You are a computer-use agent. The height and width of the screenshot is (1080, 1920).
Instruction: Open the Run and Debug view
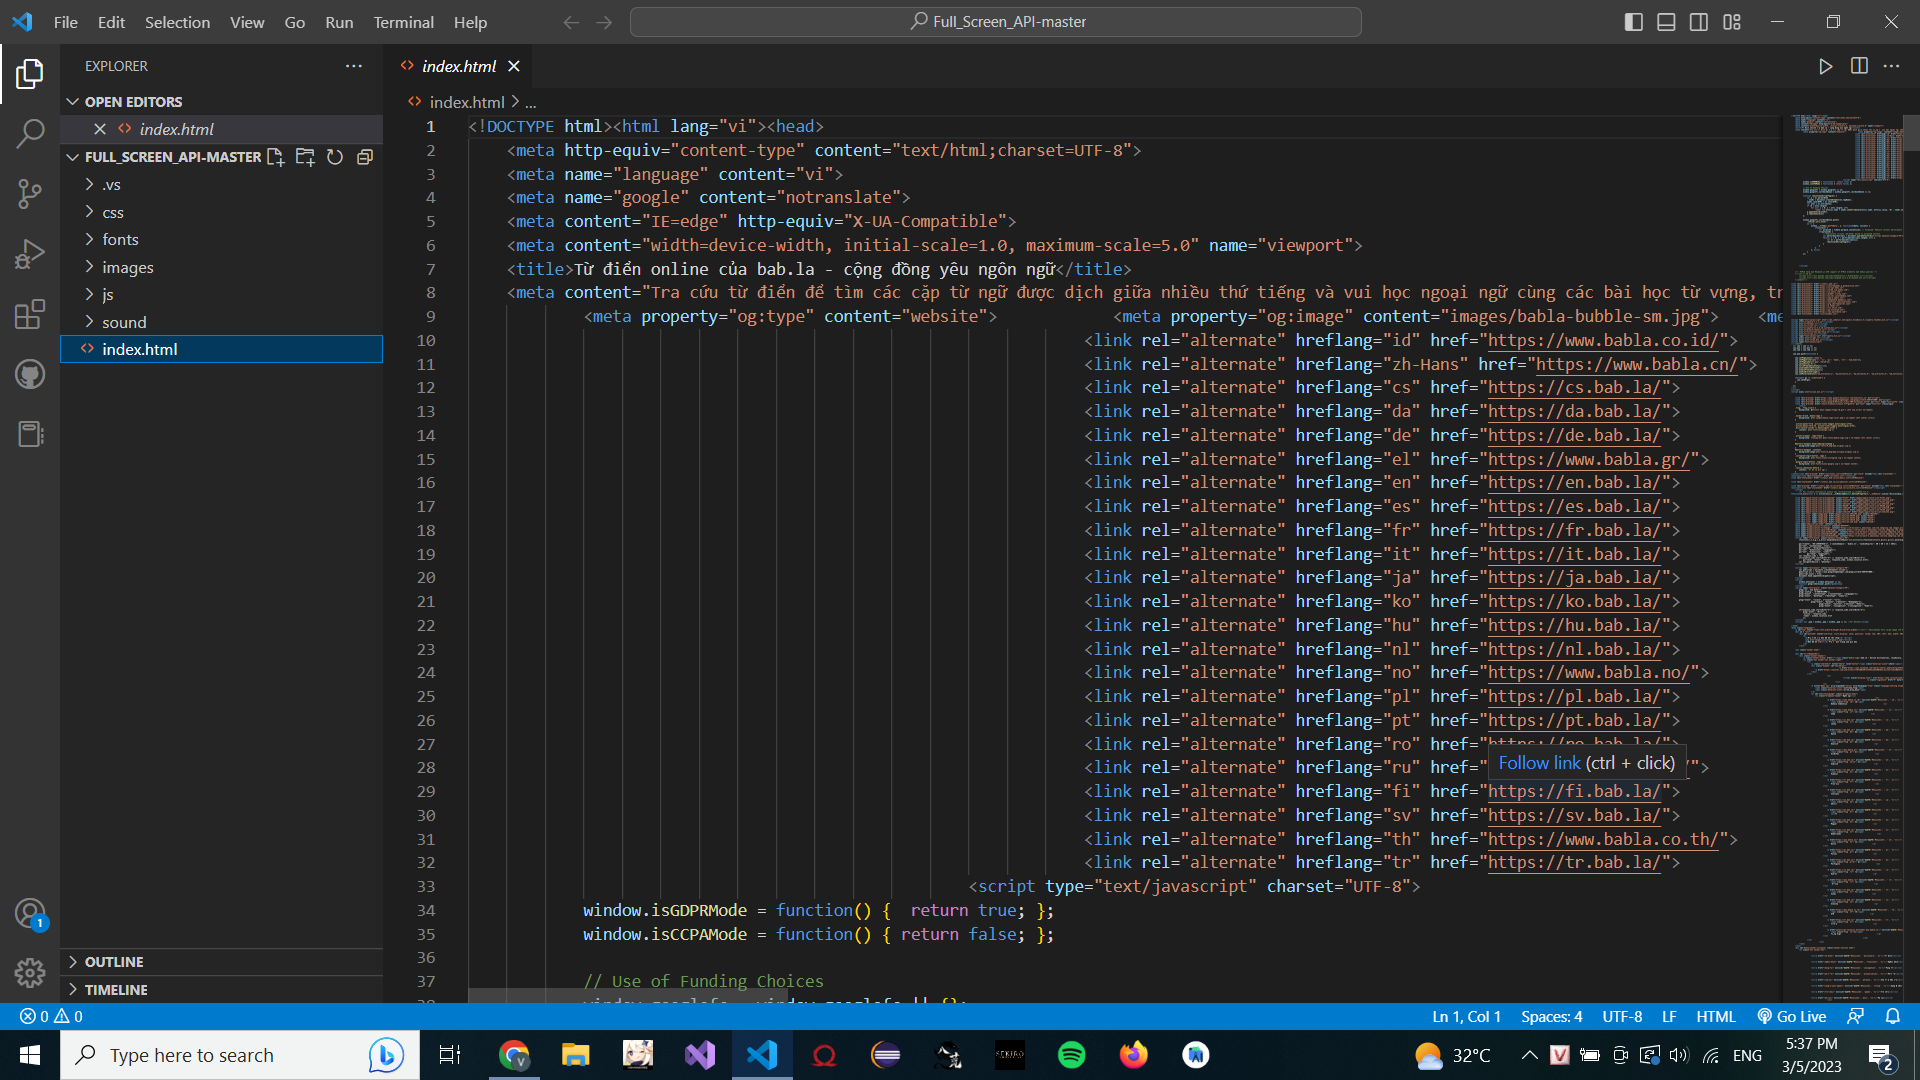(30, 254)
